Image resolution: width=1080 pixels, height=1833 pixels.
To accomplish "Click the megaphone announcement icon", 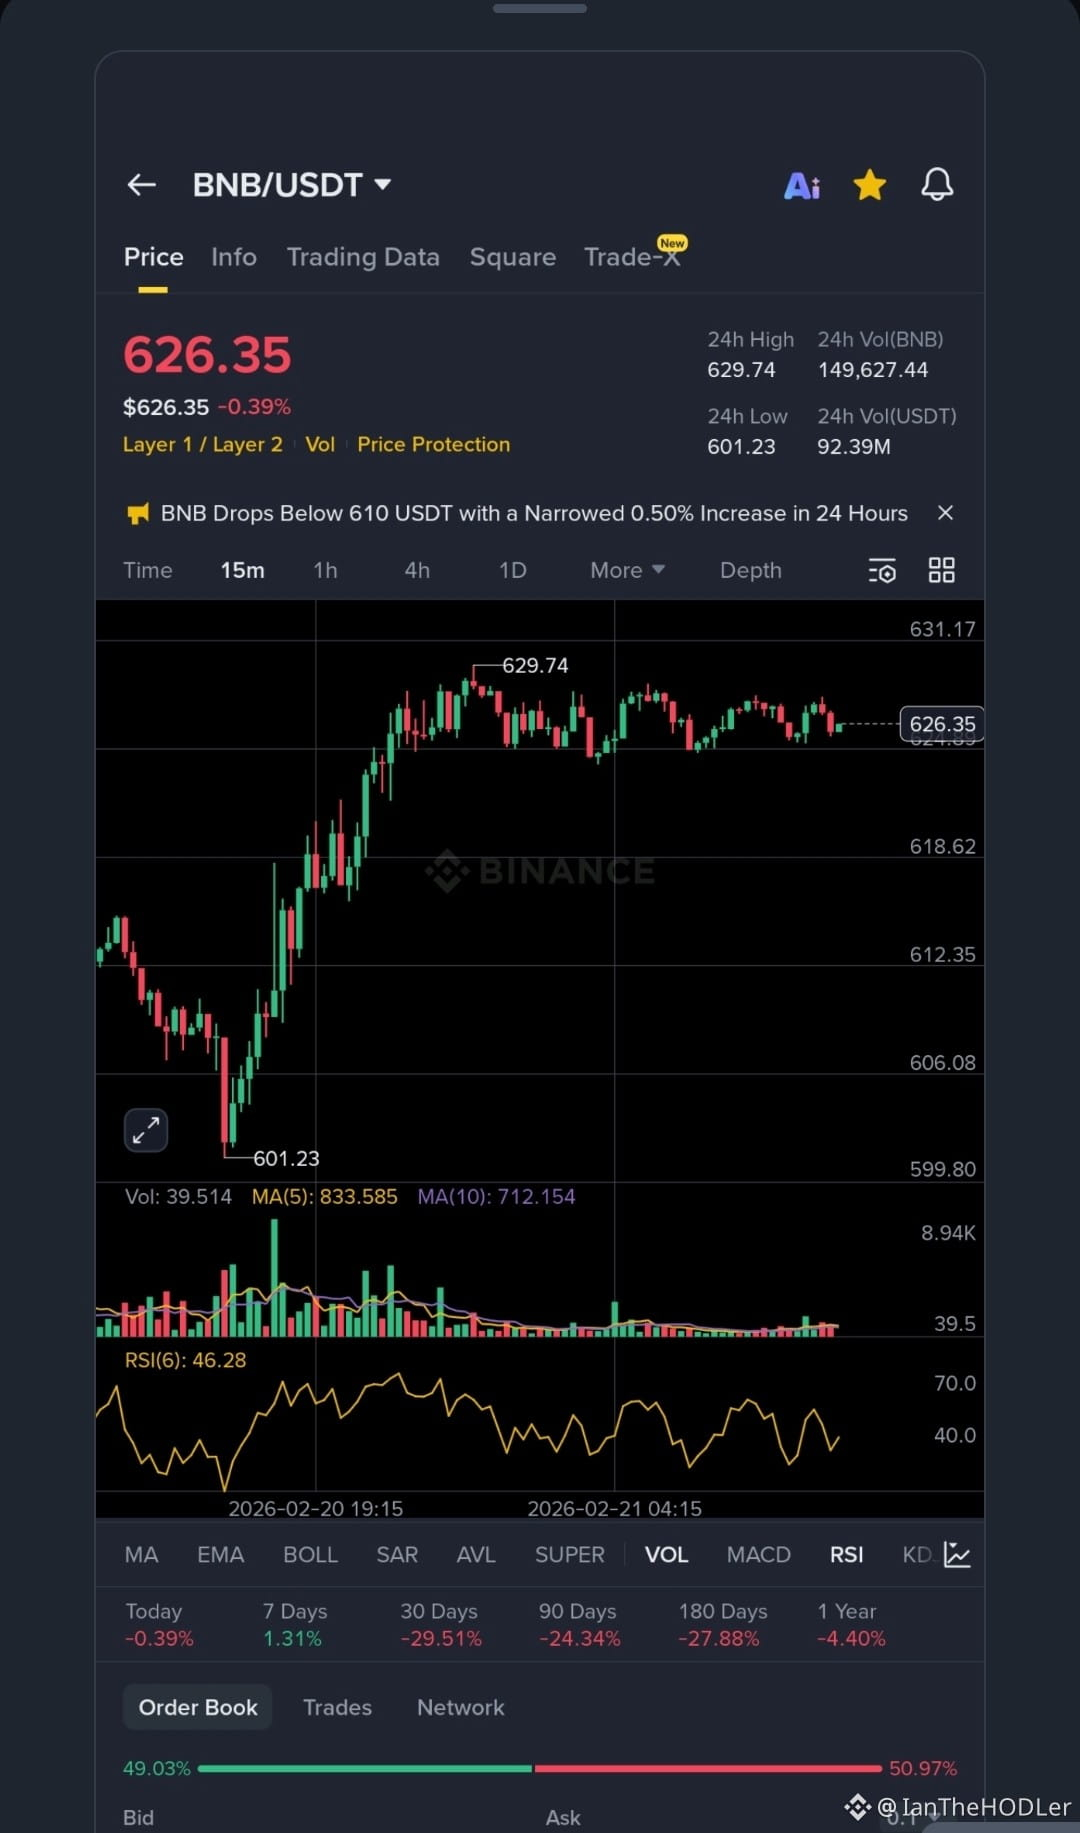I will point(137,514).
